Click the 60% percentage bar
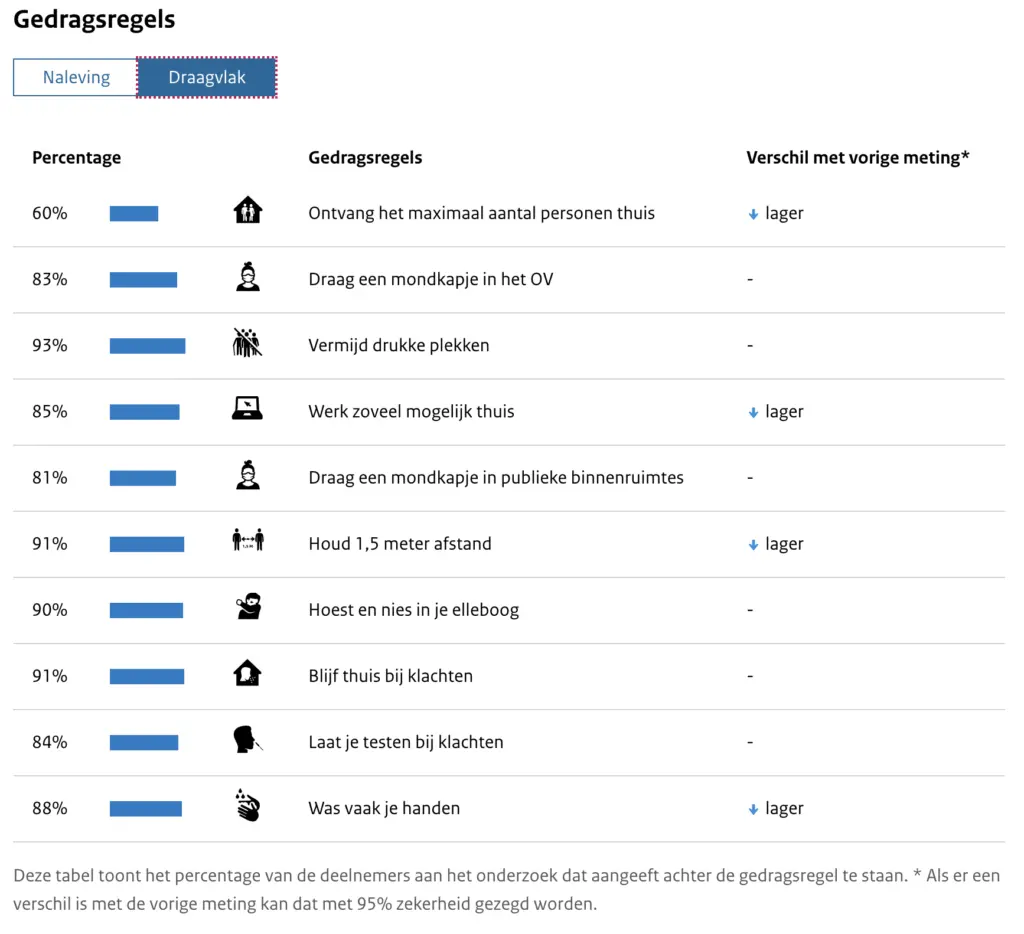Viewport: 1024px width, 934px height. click(x=134, y=213)
